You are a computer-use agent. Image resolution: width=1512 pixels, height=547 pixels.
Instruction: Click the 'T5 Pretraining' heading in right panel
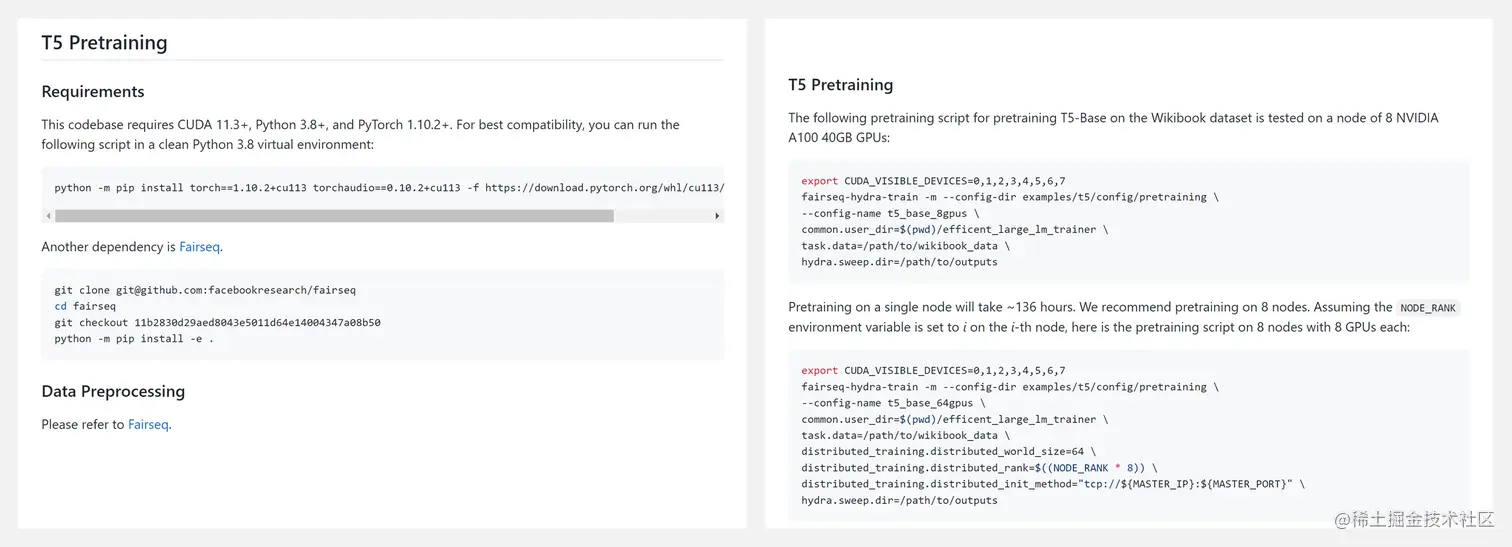840,85
